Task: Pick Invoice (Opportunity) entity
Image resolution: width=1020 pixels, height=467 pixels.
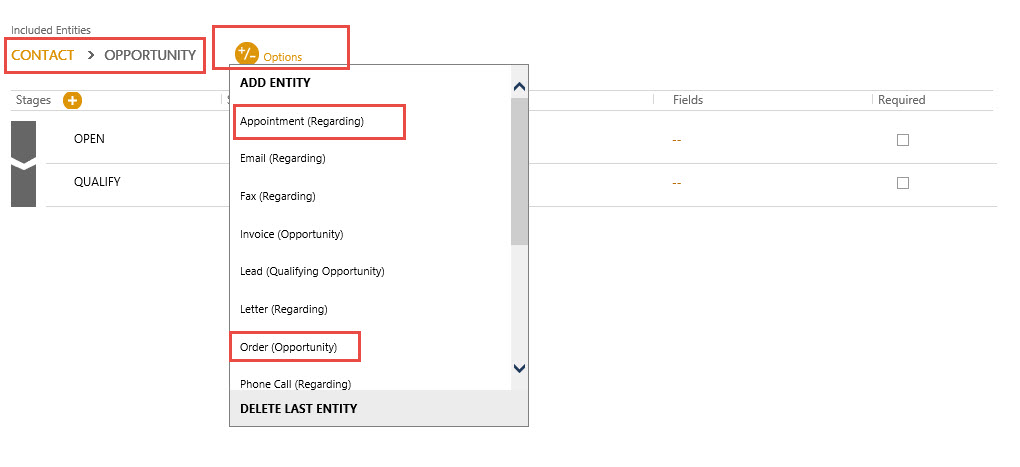Action: pyautogui.click(x=292, y=234)
